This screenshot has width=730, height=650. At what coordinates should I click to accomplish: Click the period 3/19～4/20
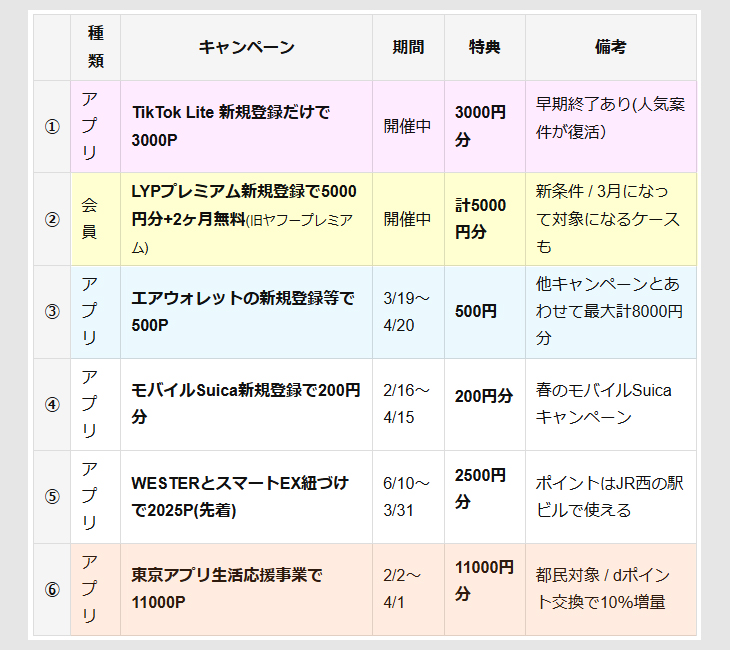click(x=406, y=311)
